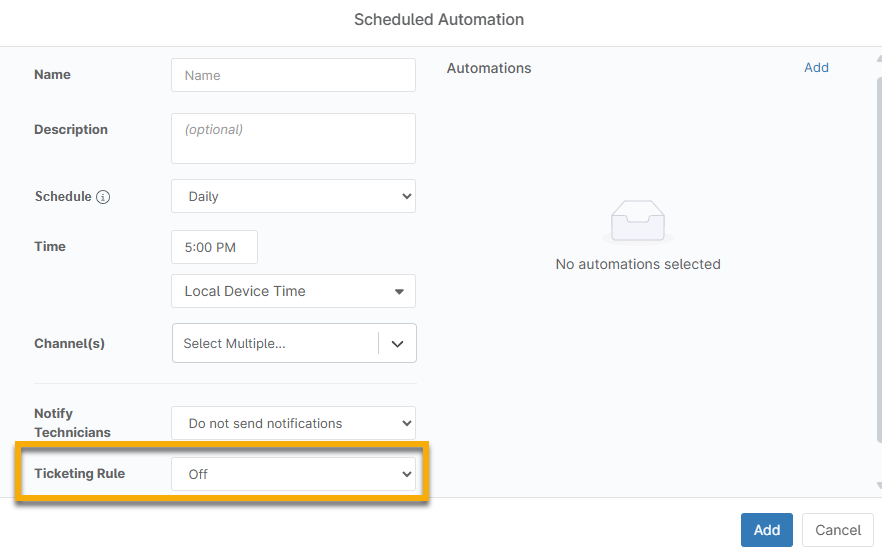Open the Select Multiple channels field

point(275,343)
